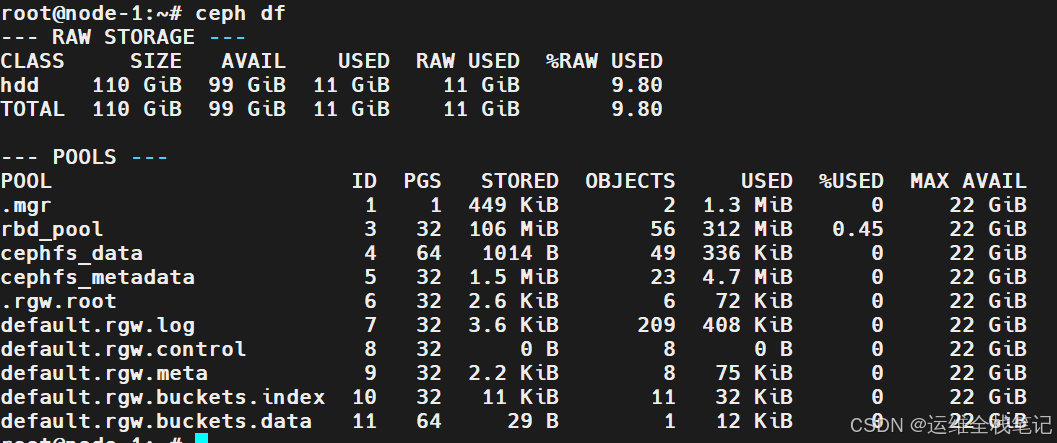The image size is (1057, 443).
Task: Click the cyan terminal cursor block
Action: (202, 439)
